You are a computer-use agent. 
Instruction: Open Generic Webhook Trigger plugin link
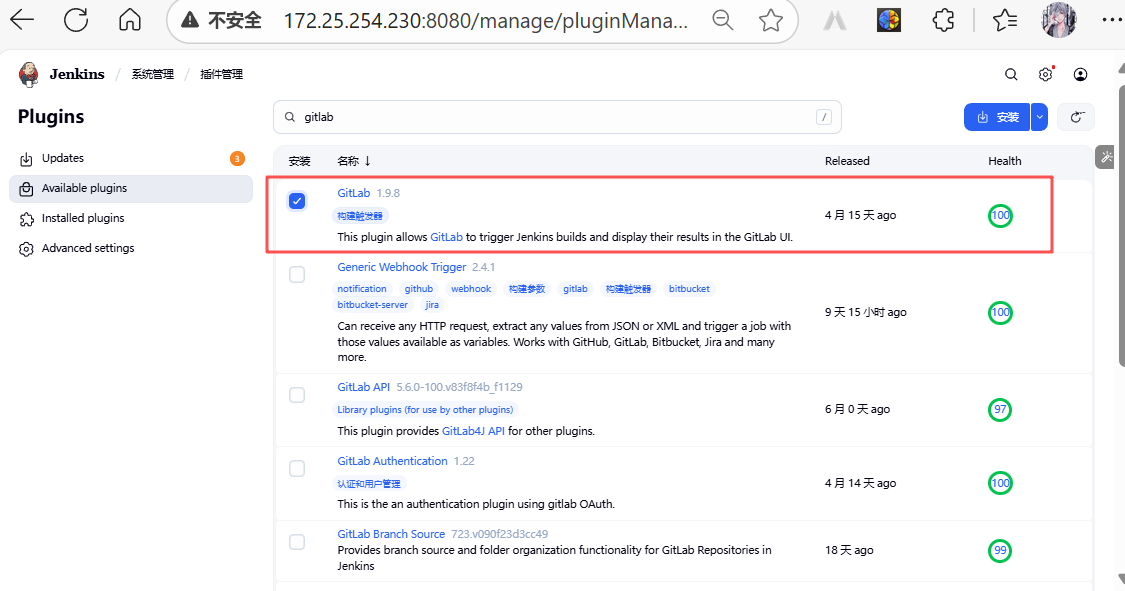(402, 267)
